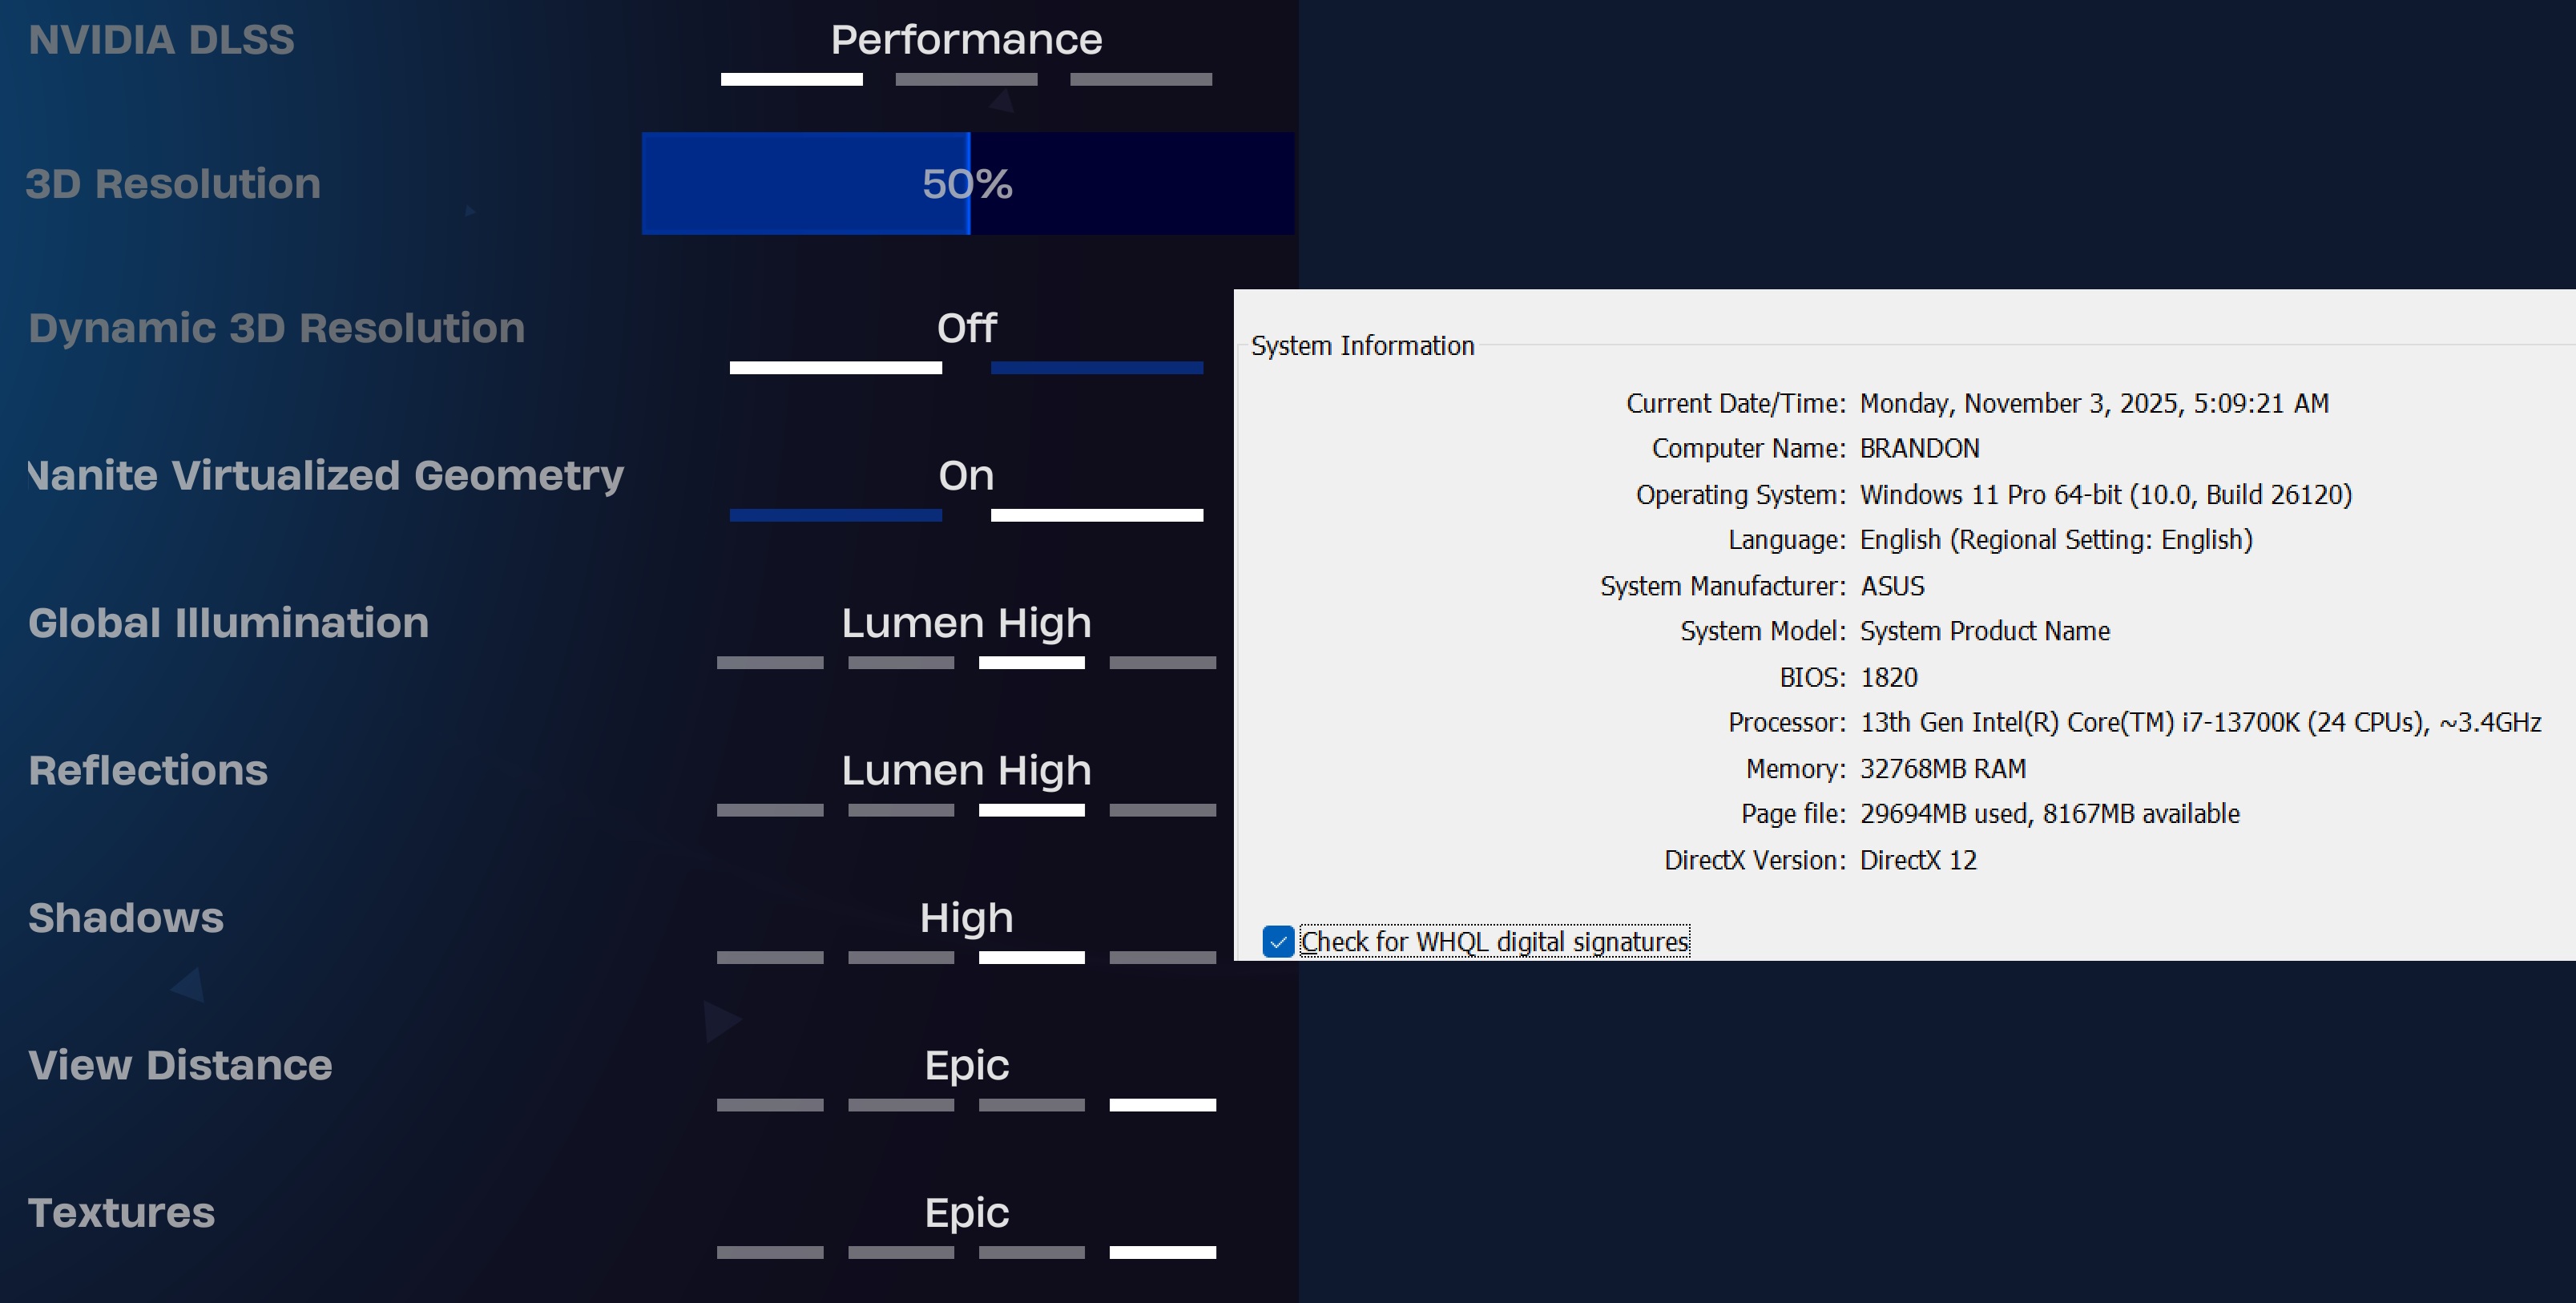Select the third NVIDIA DLSS quality segment

click(x=1140, y=79)
